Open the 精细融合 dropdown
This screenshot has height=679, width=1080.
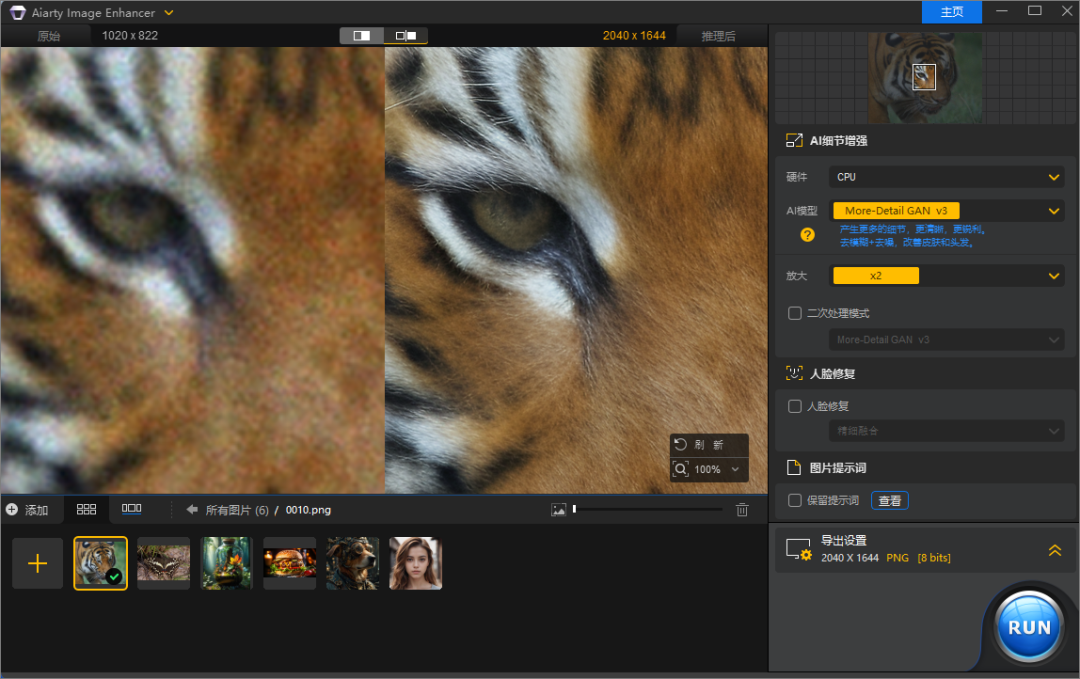(946, 431)
